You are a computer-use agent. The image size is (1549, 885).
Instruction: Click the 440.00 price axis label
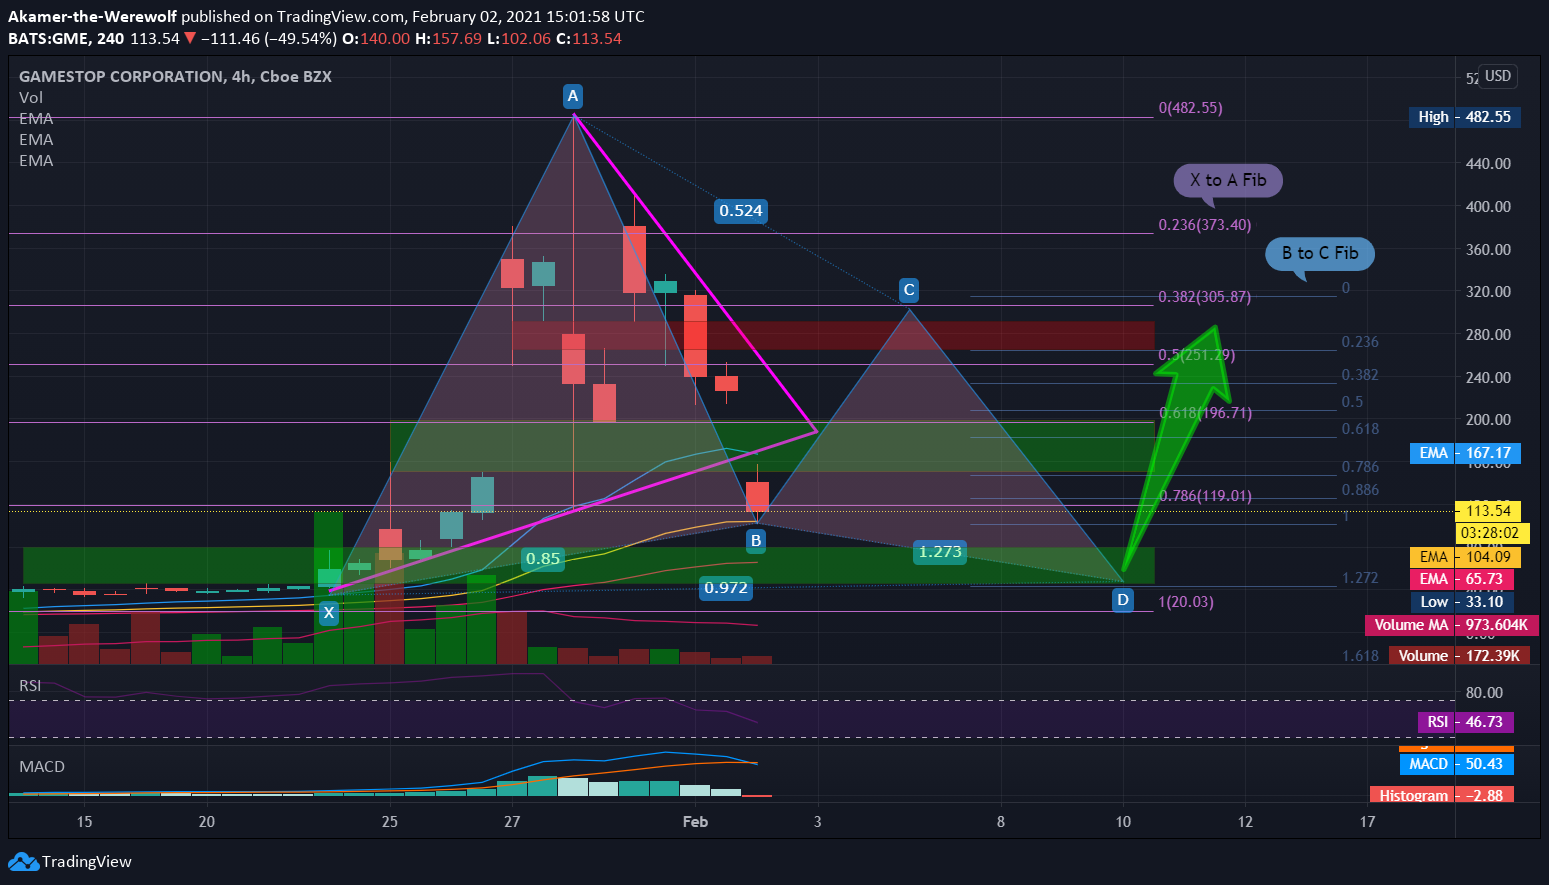[1488, 164]
